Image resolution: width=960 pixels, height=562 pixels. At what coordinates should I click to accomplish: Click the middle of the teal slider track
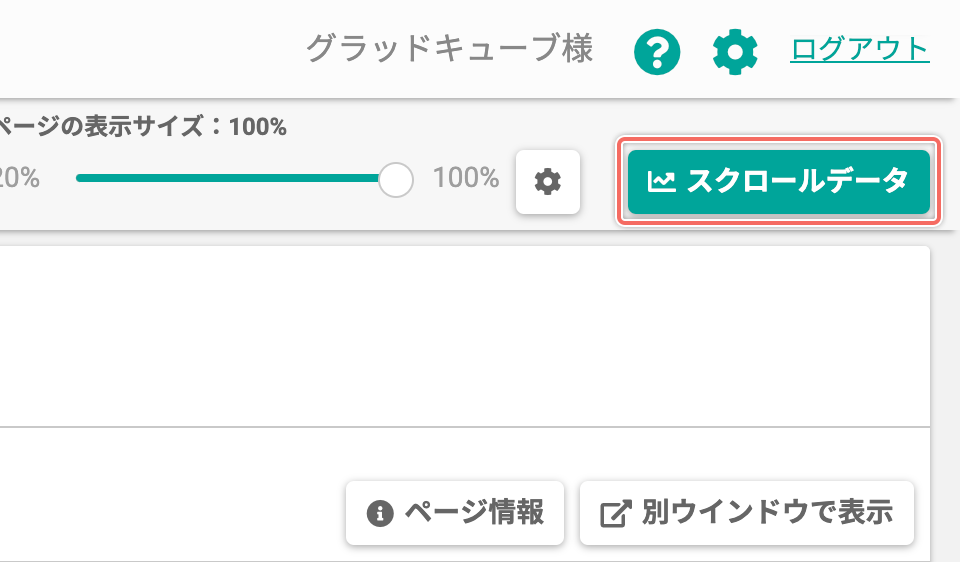coord(228,178)
